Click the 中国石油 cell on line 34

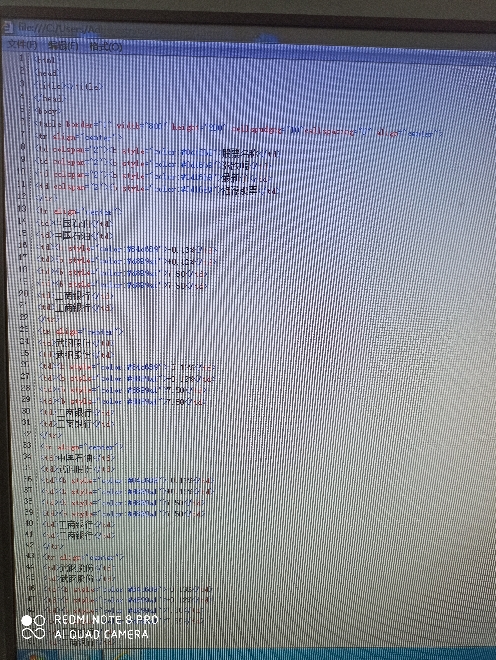point(75,458)
